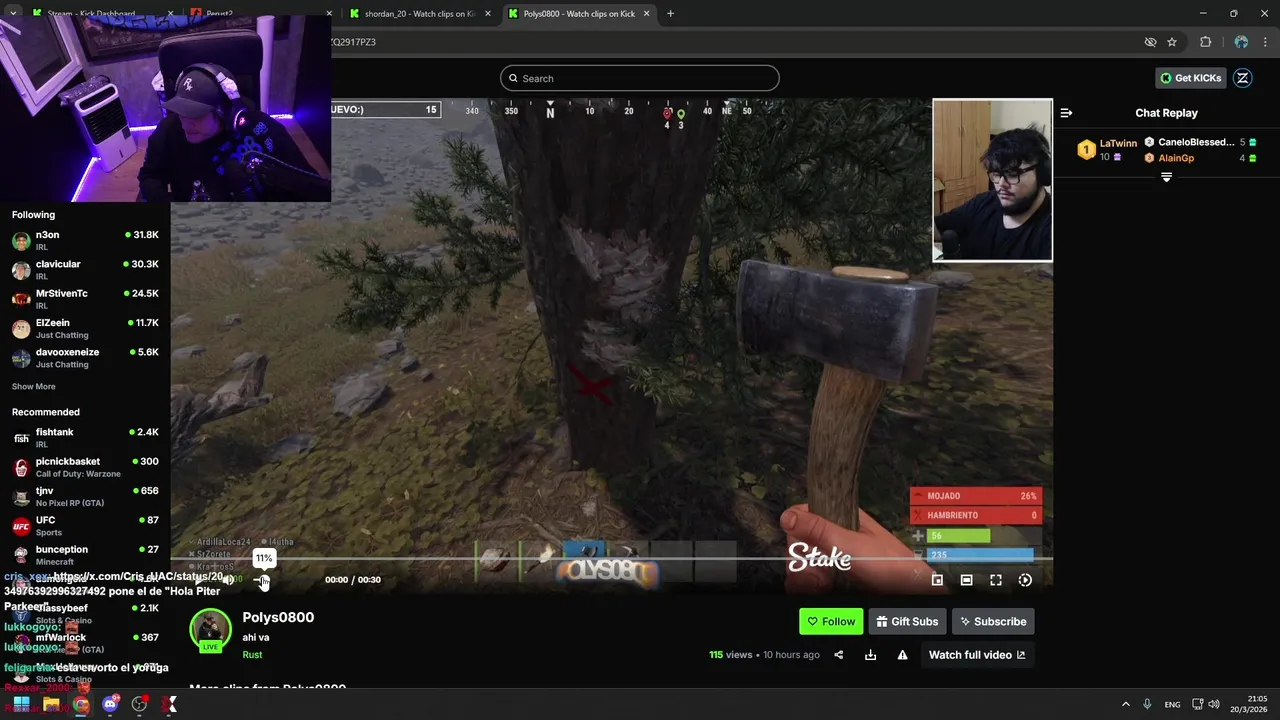Screen dimensions: 1280x720
Task: Subscribe to Polys0800
Action: (x=993, y=621)
